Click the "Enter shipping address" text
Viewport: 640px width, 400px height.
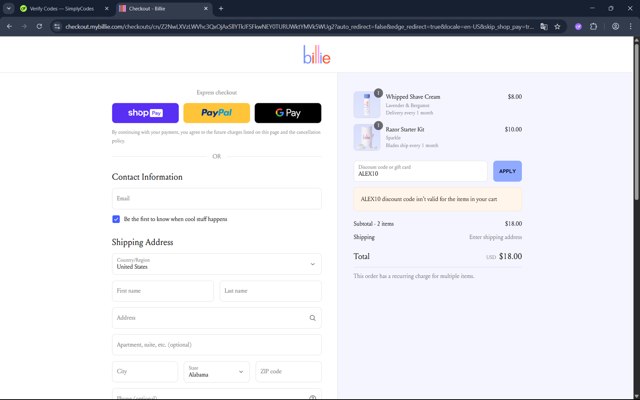click(495, 237)
